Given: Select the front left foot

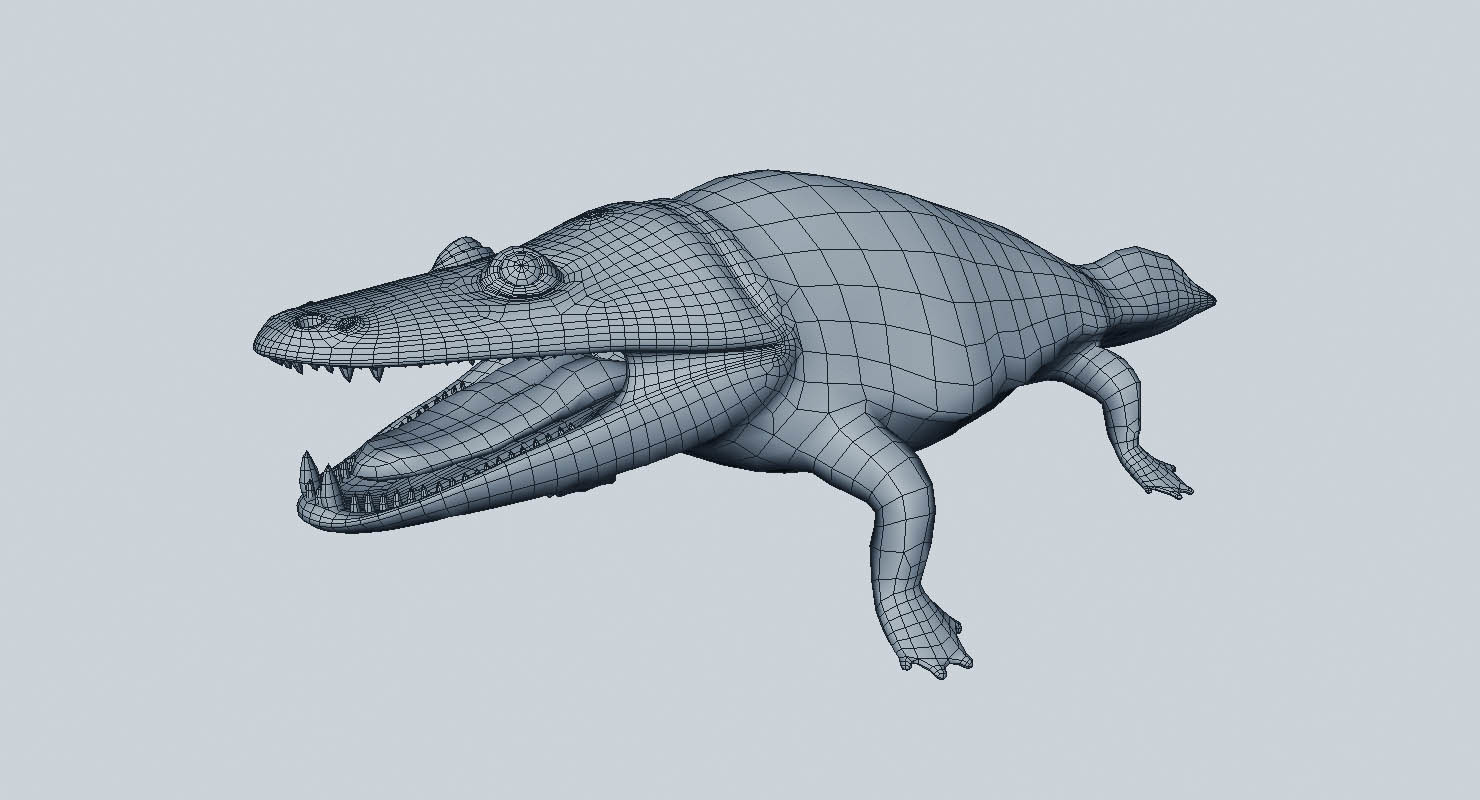Looking at the screenshot, I should 930,650.
